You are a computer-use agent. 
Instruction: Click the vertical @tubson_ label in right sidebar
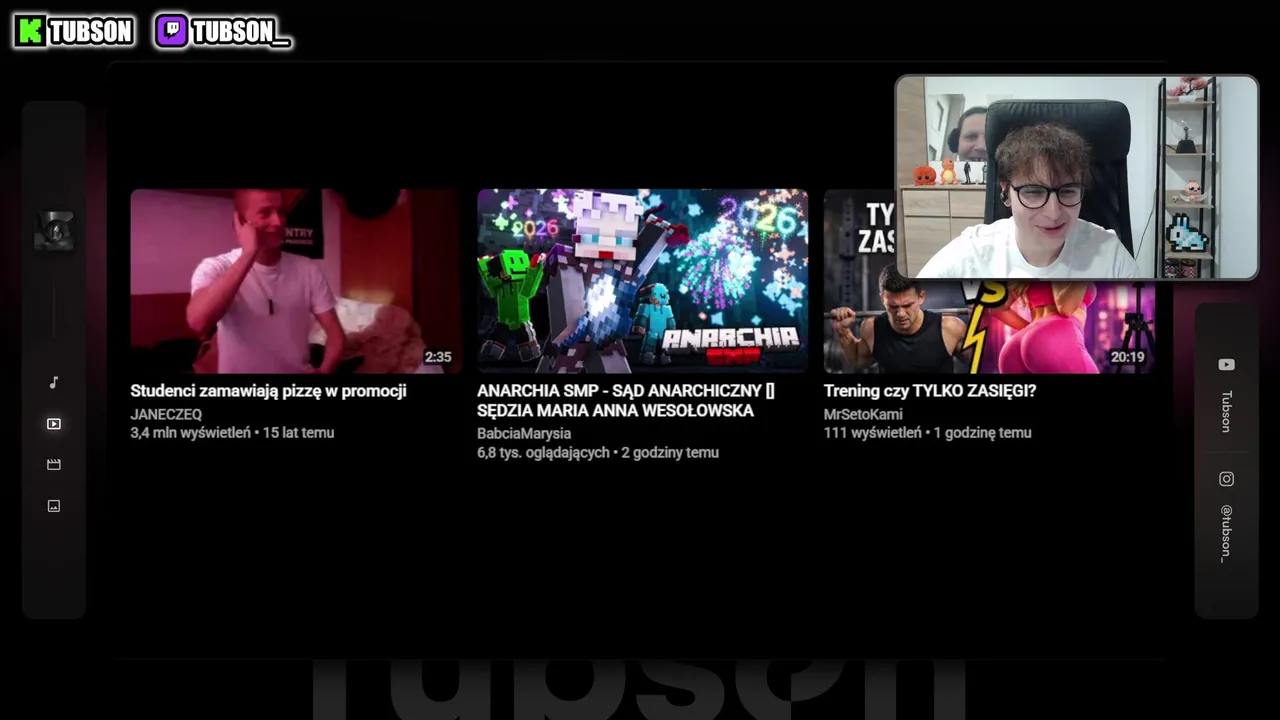click(1226, 534)
